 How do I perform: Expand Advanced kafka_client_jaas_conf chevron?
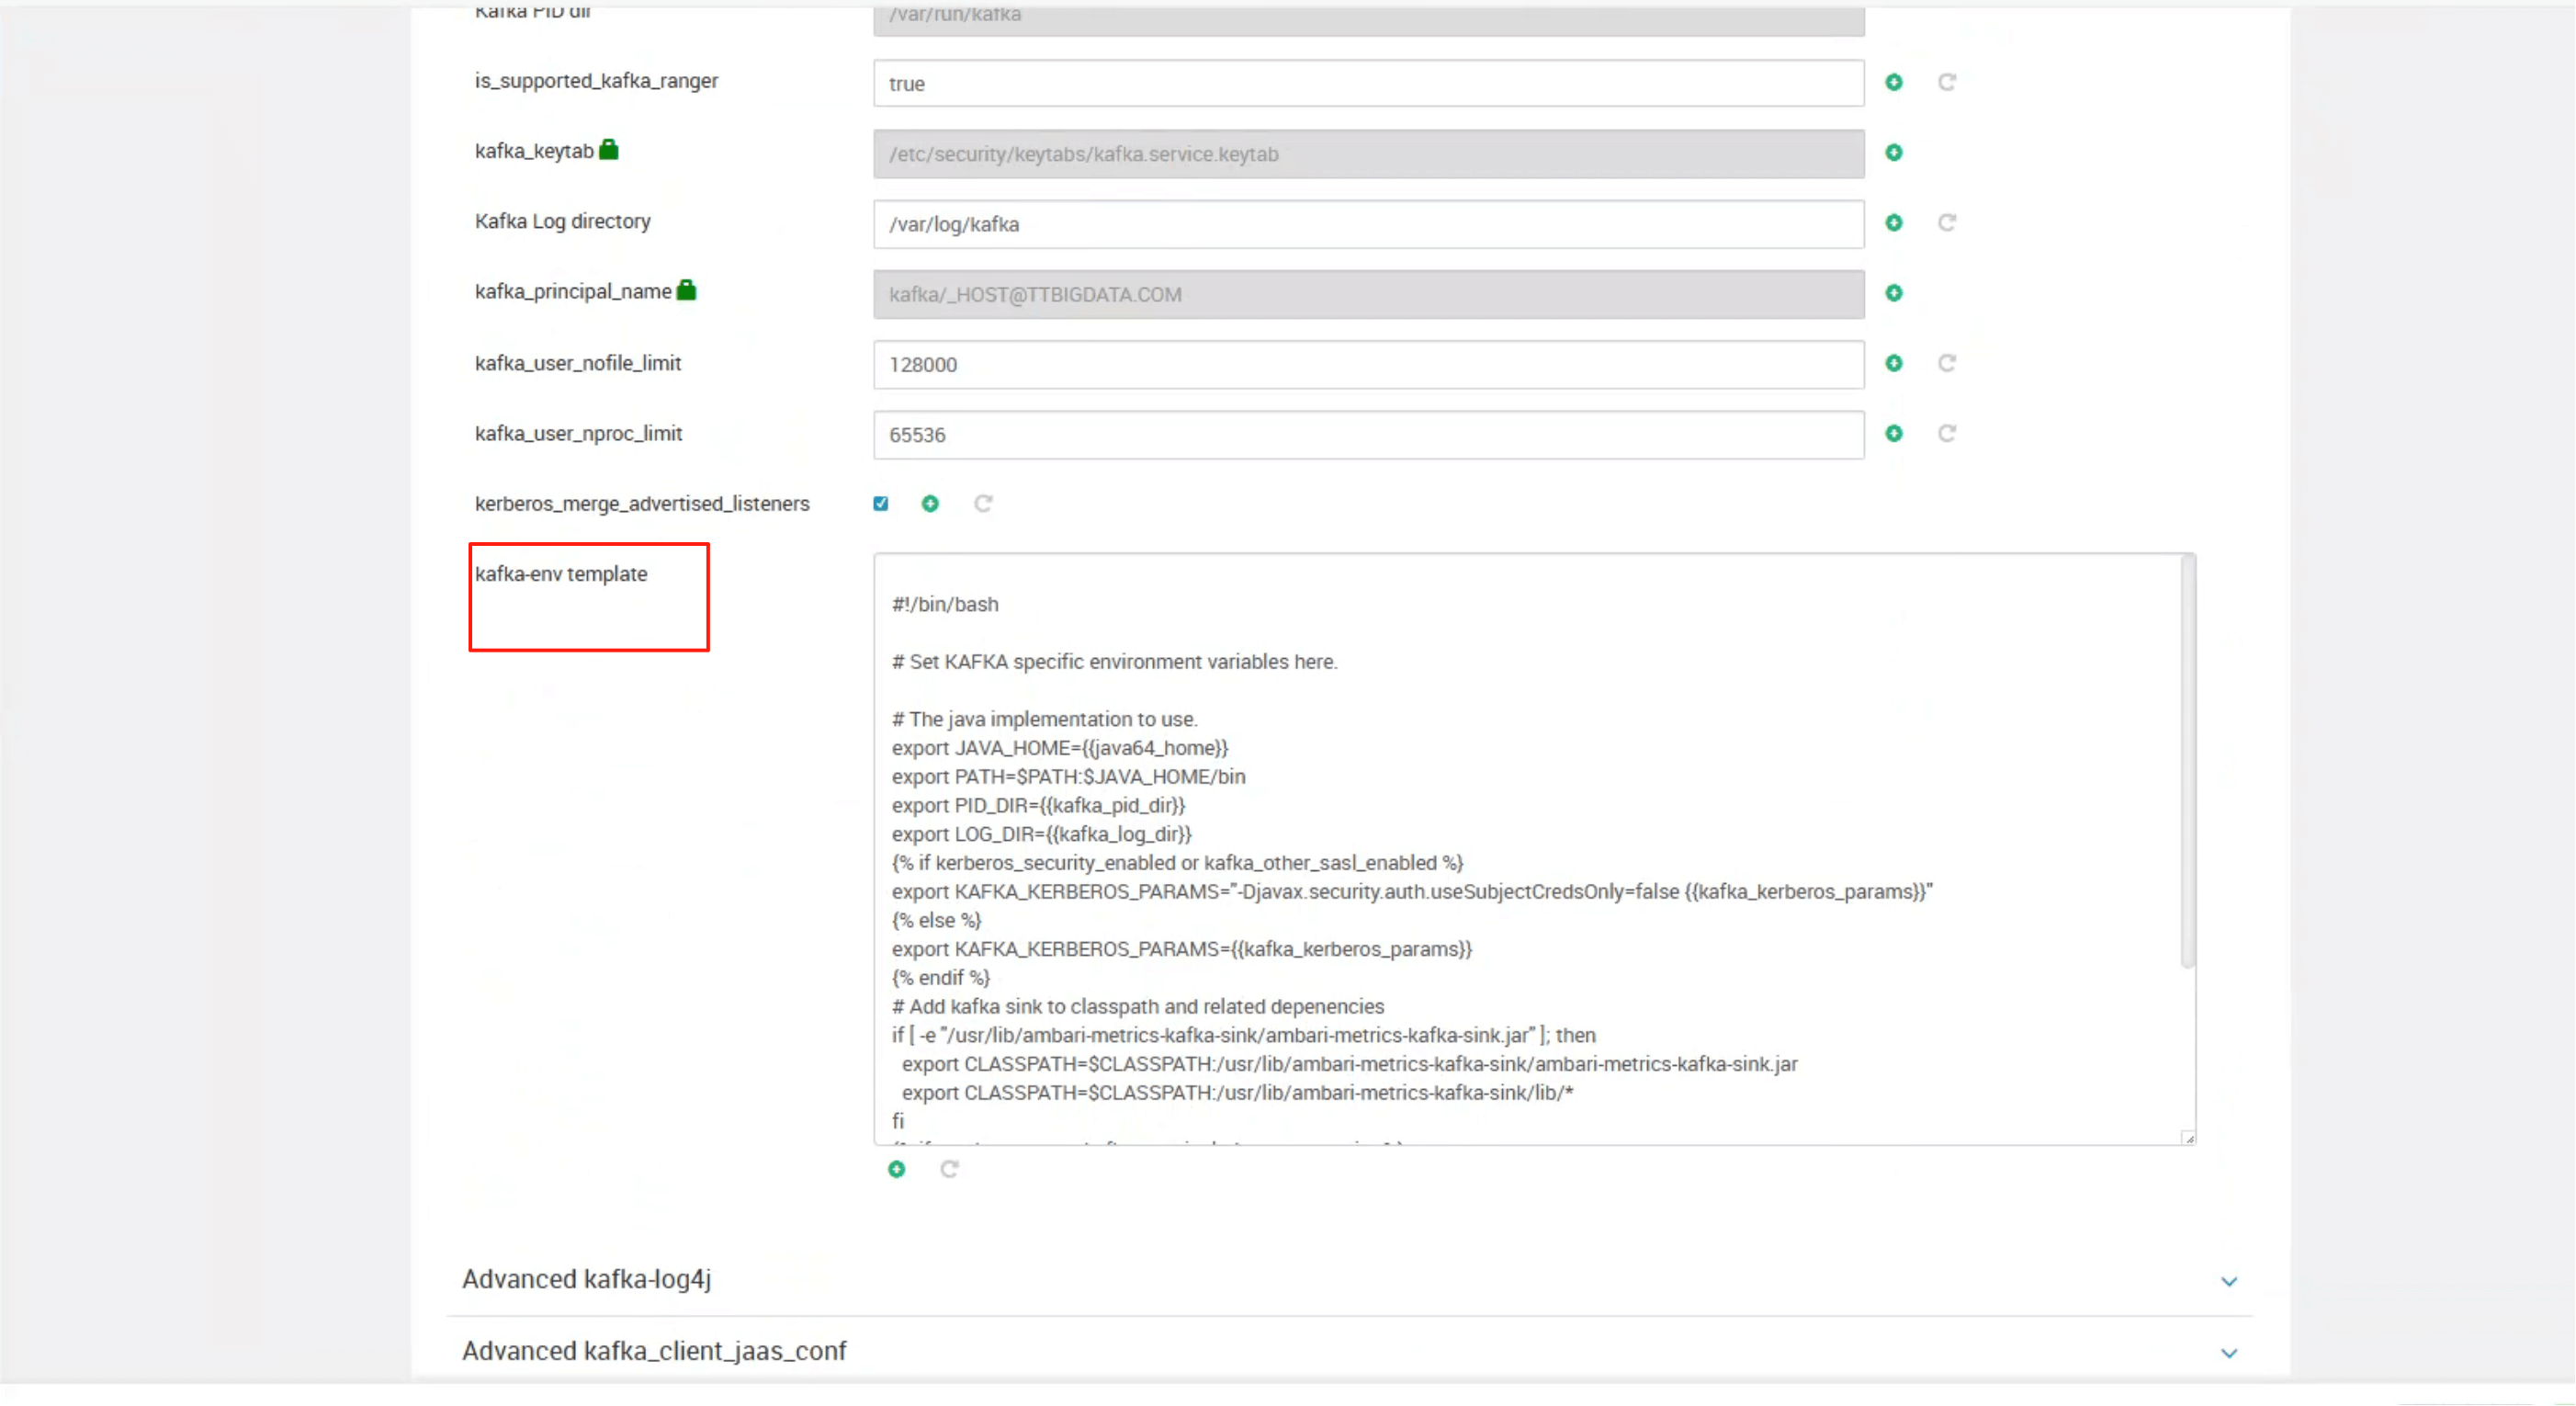2228,1353
